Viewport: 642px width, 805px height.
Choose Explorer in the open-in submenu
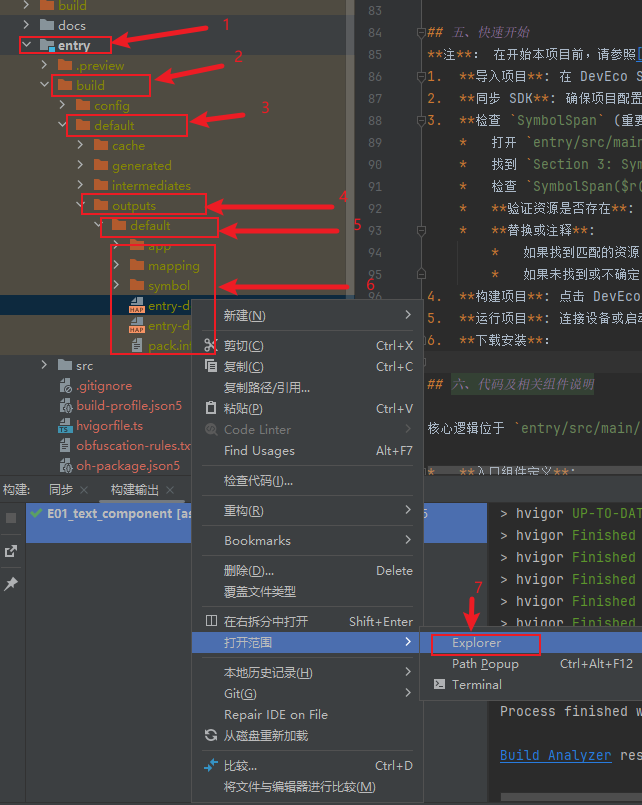coord(531,643)
